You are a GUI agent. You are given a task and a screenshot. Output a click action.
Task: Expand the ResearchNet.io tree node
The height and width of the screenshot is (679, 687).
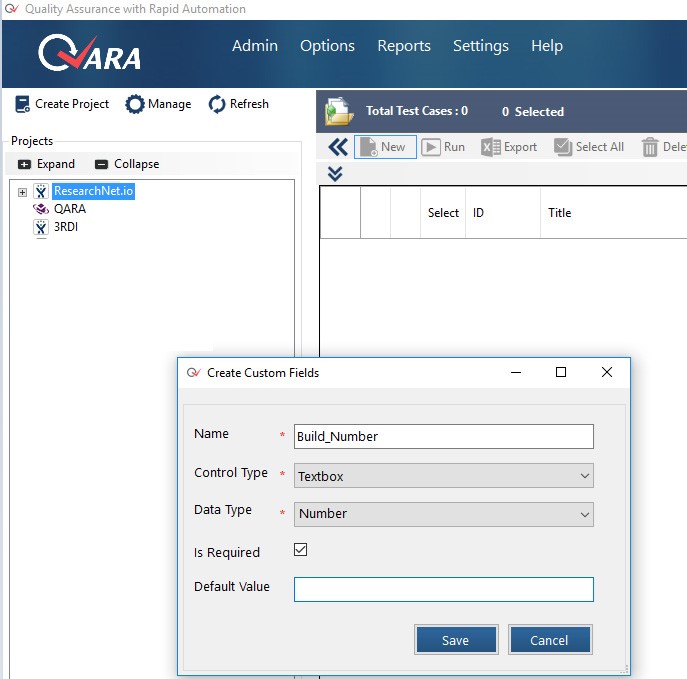22,192
